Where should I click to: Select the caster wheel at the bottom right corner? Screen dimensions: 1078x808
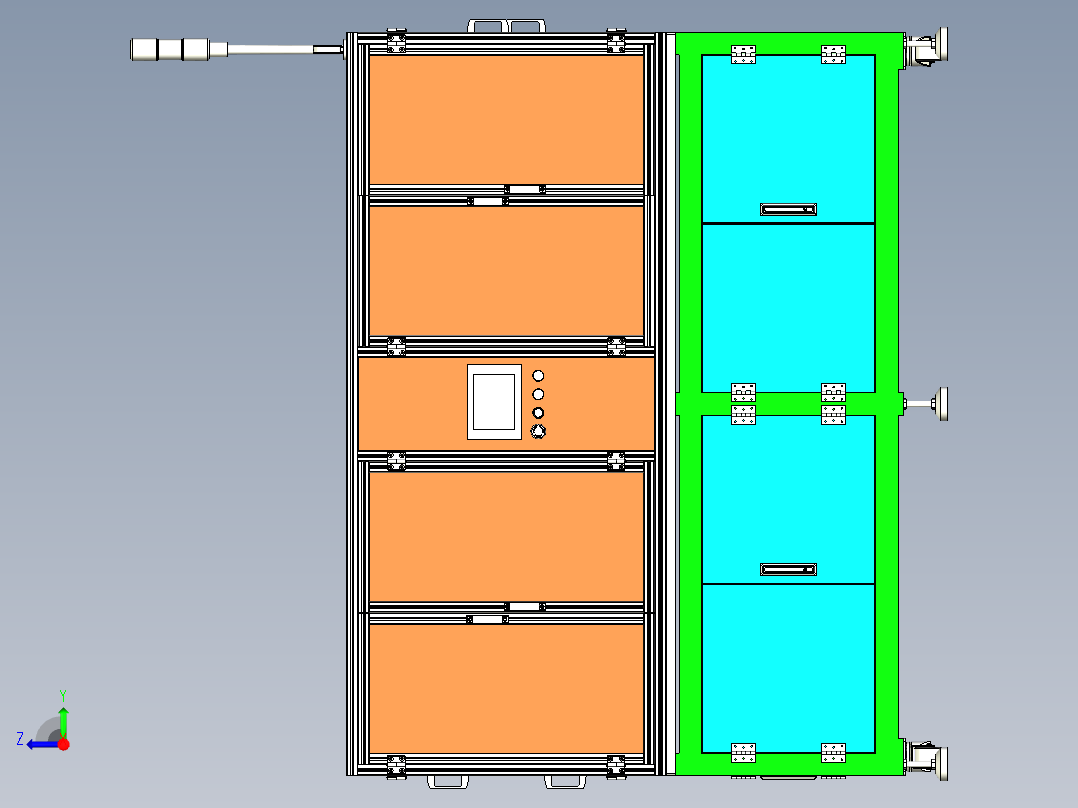[x=926, y=761]
